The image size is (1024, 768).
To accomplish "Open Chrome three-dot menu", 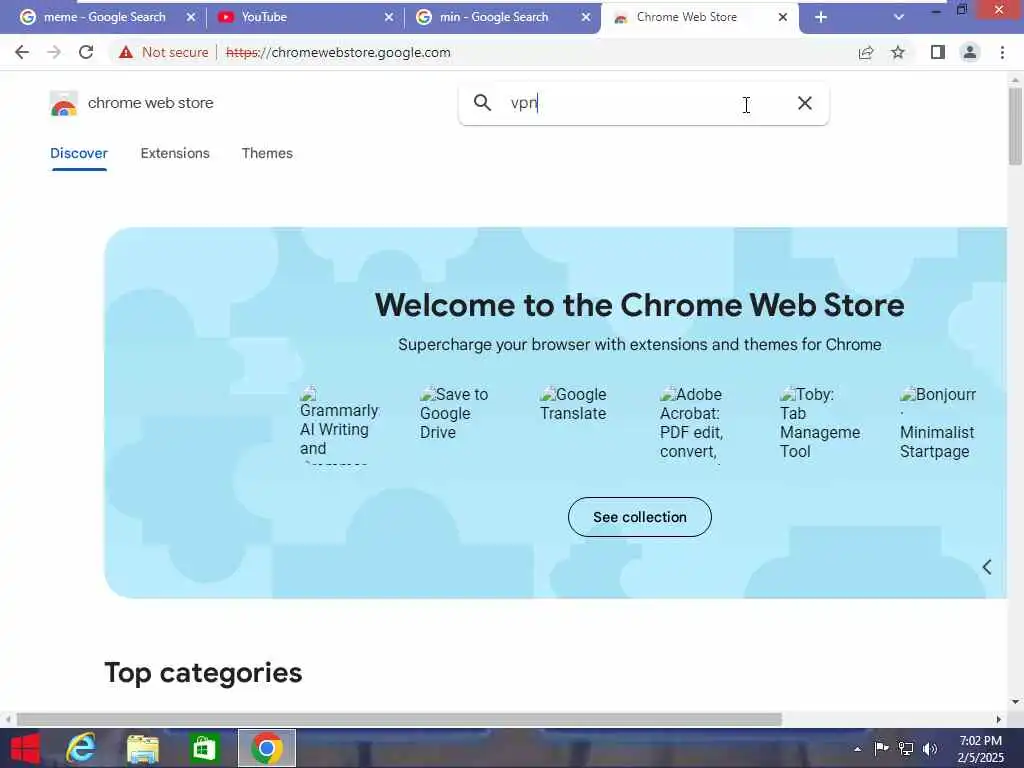I will click(1002, 52).
